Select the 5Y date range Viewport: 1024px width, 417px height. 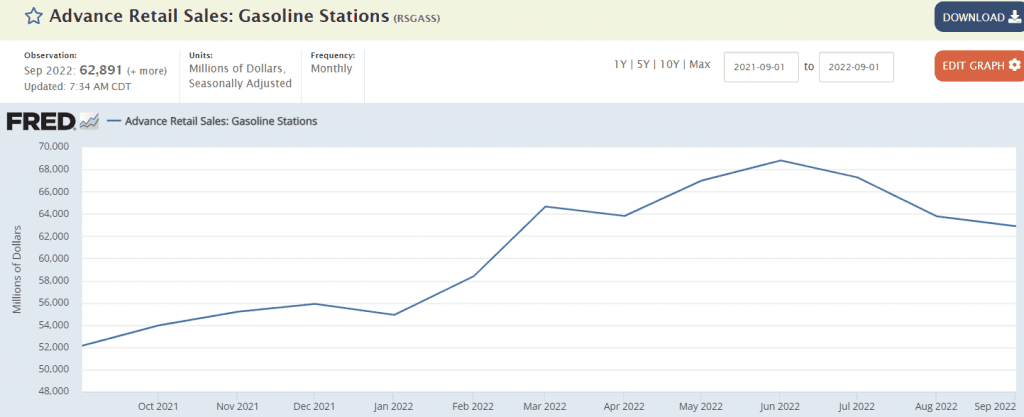(643, 65)
